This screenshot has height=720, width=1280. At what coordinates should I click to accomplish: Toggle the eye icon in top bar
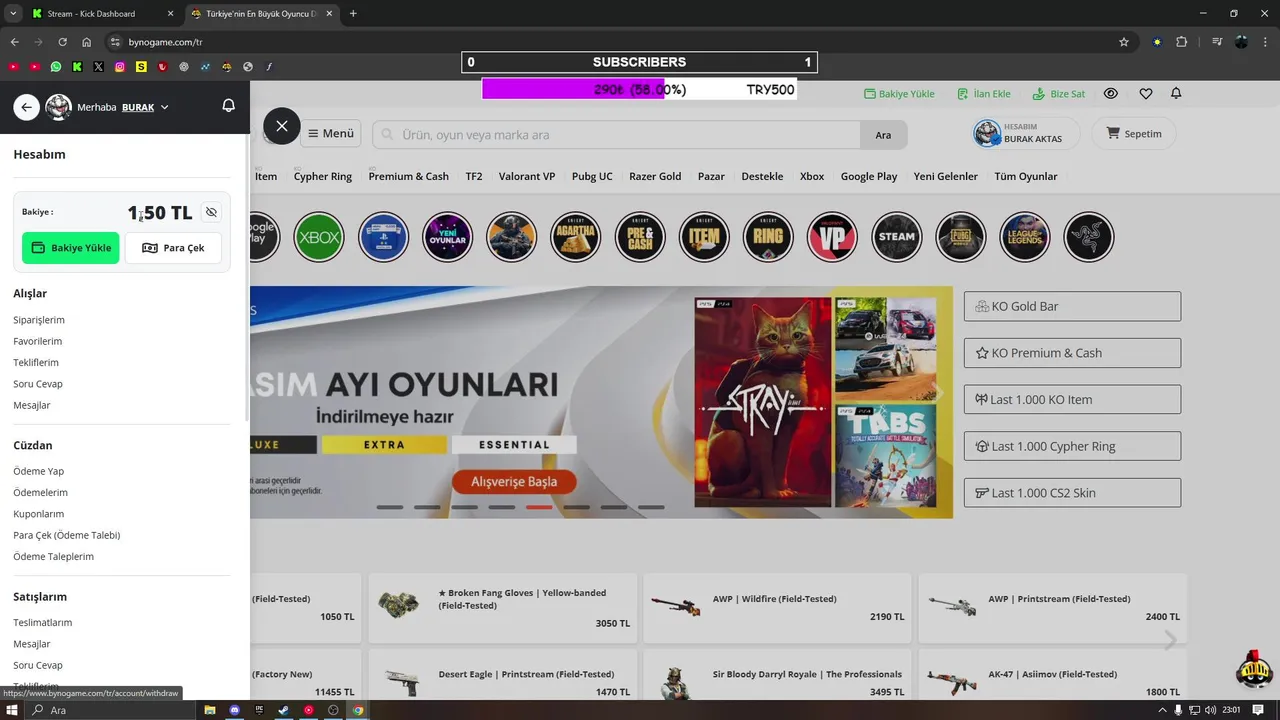tap(1111, 93)
